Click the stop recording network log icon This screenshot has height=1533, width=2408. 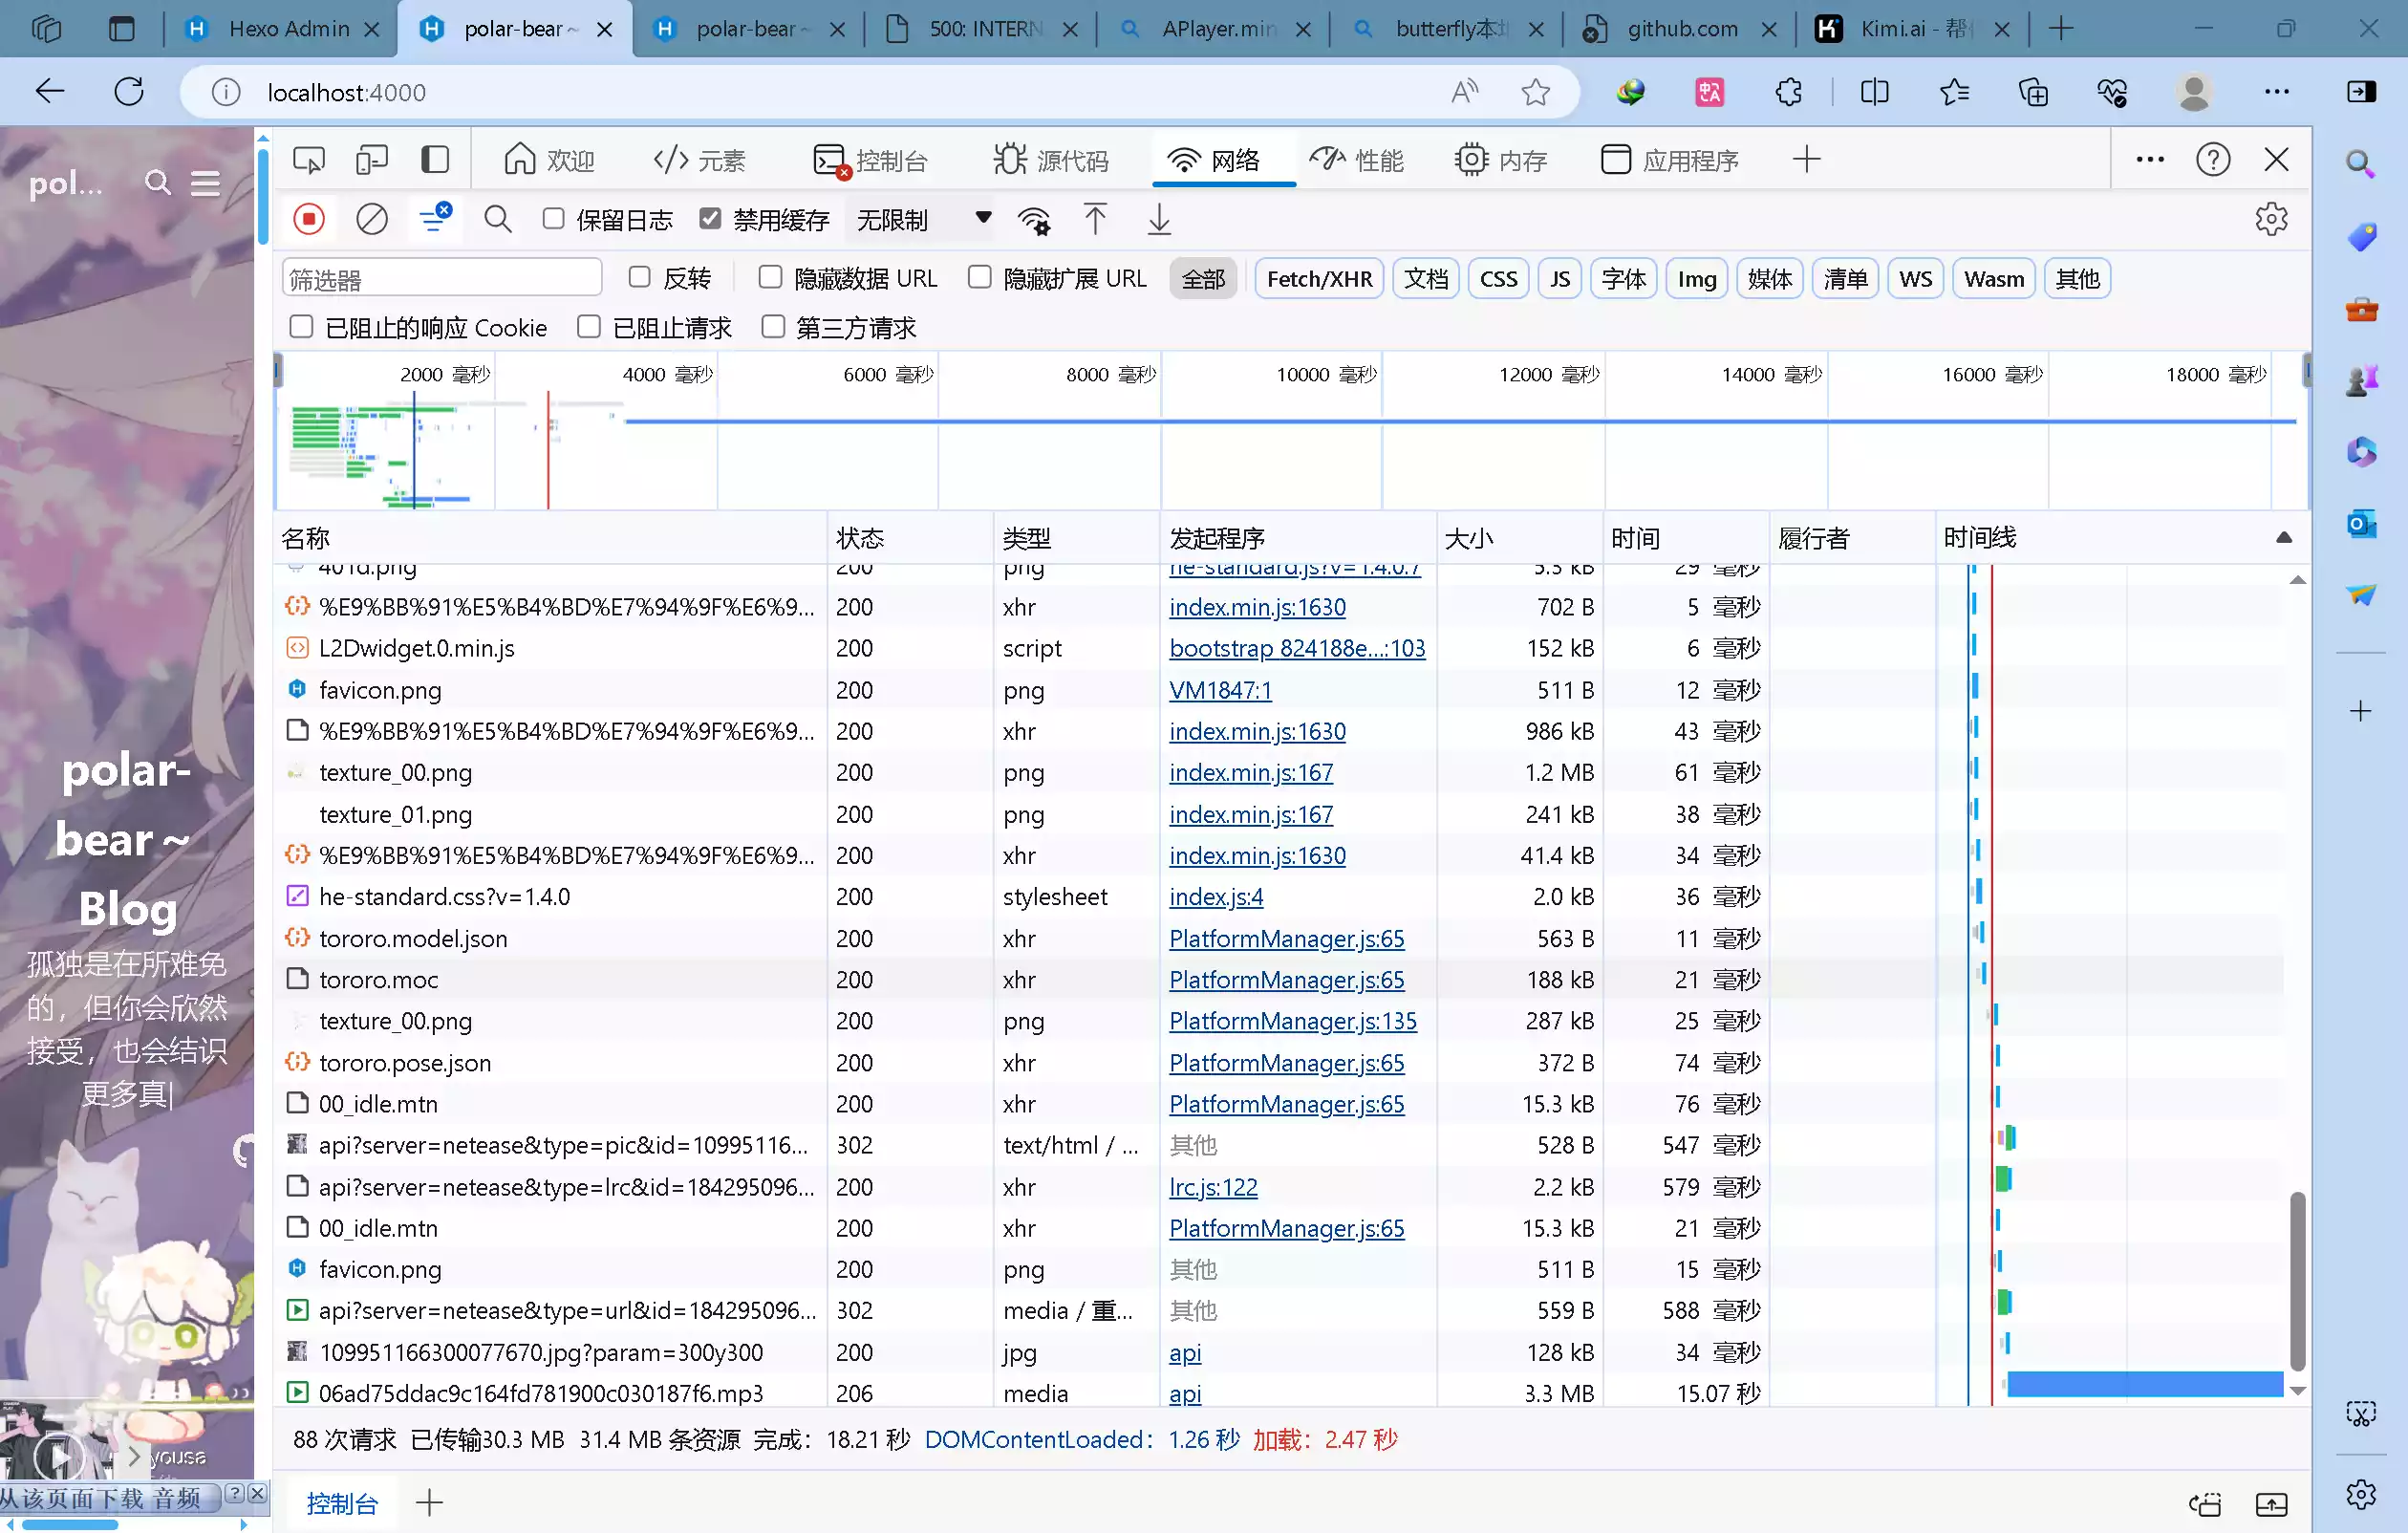tap(309, 219)
